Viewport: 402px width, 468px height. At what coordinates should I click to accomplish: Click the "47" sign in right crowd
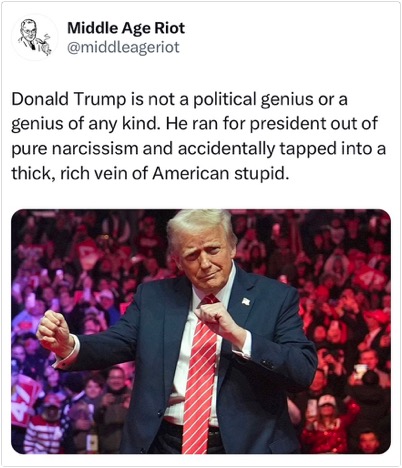pos(370,278)
